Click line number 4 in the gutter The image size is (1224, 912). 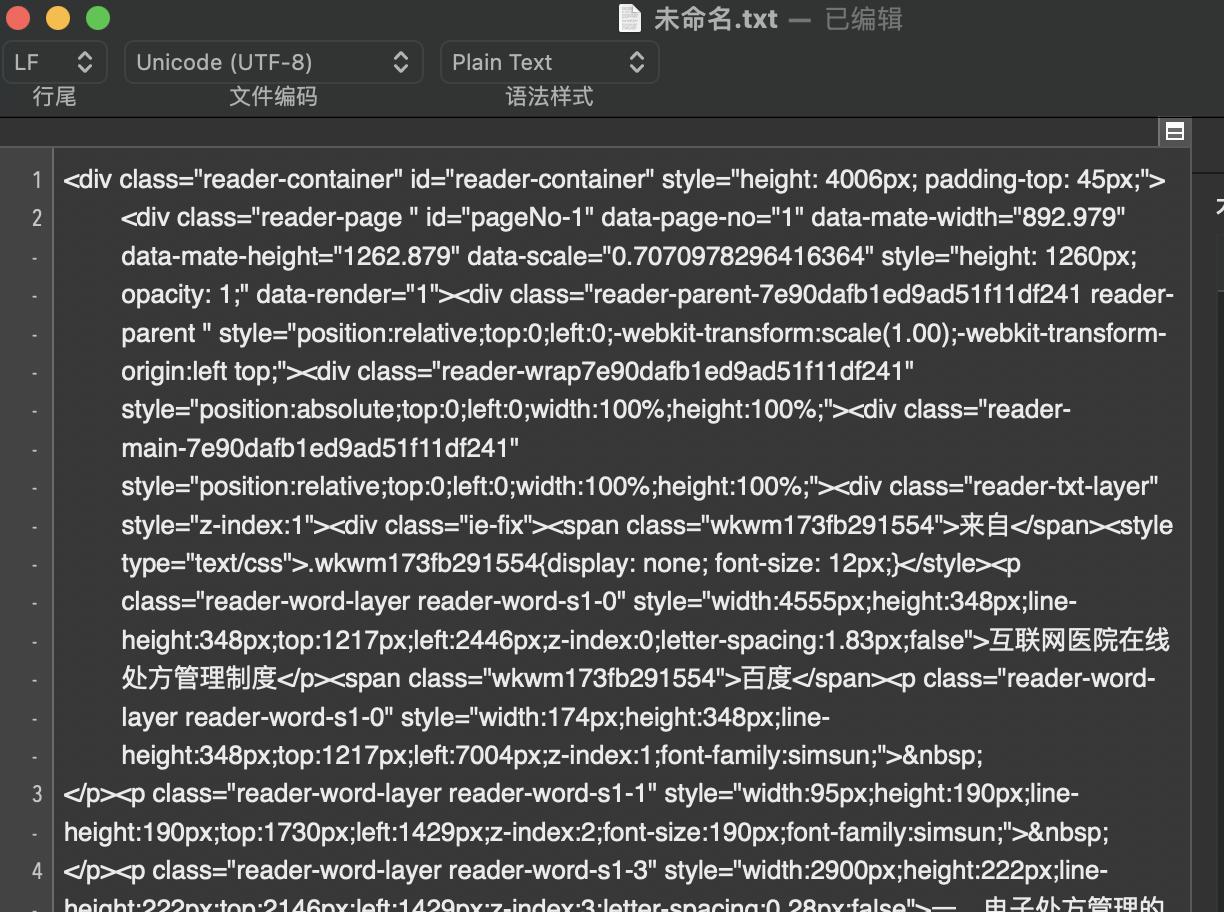pyautogui.click(x=36, y=869)
